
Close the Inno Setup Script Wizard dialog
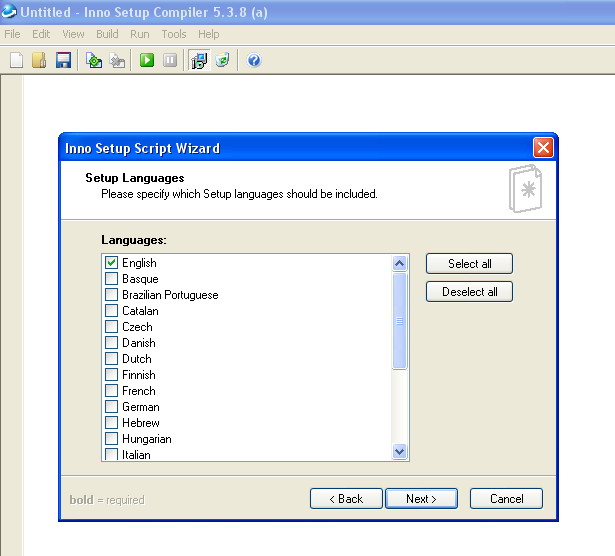[543, 148]
